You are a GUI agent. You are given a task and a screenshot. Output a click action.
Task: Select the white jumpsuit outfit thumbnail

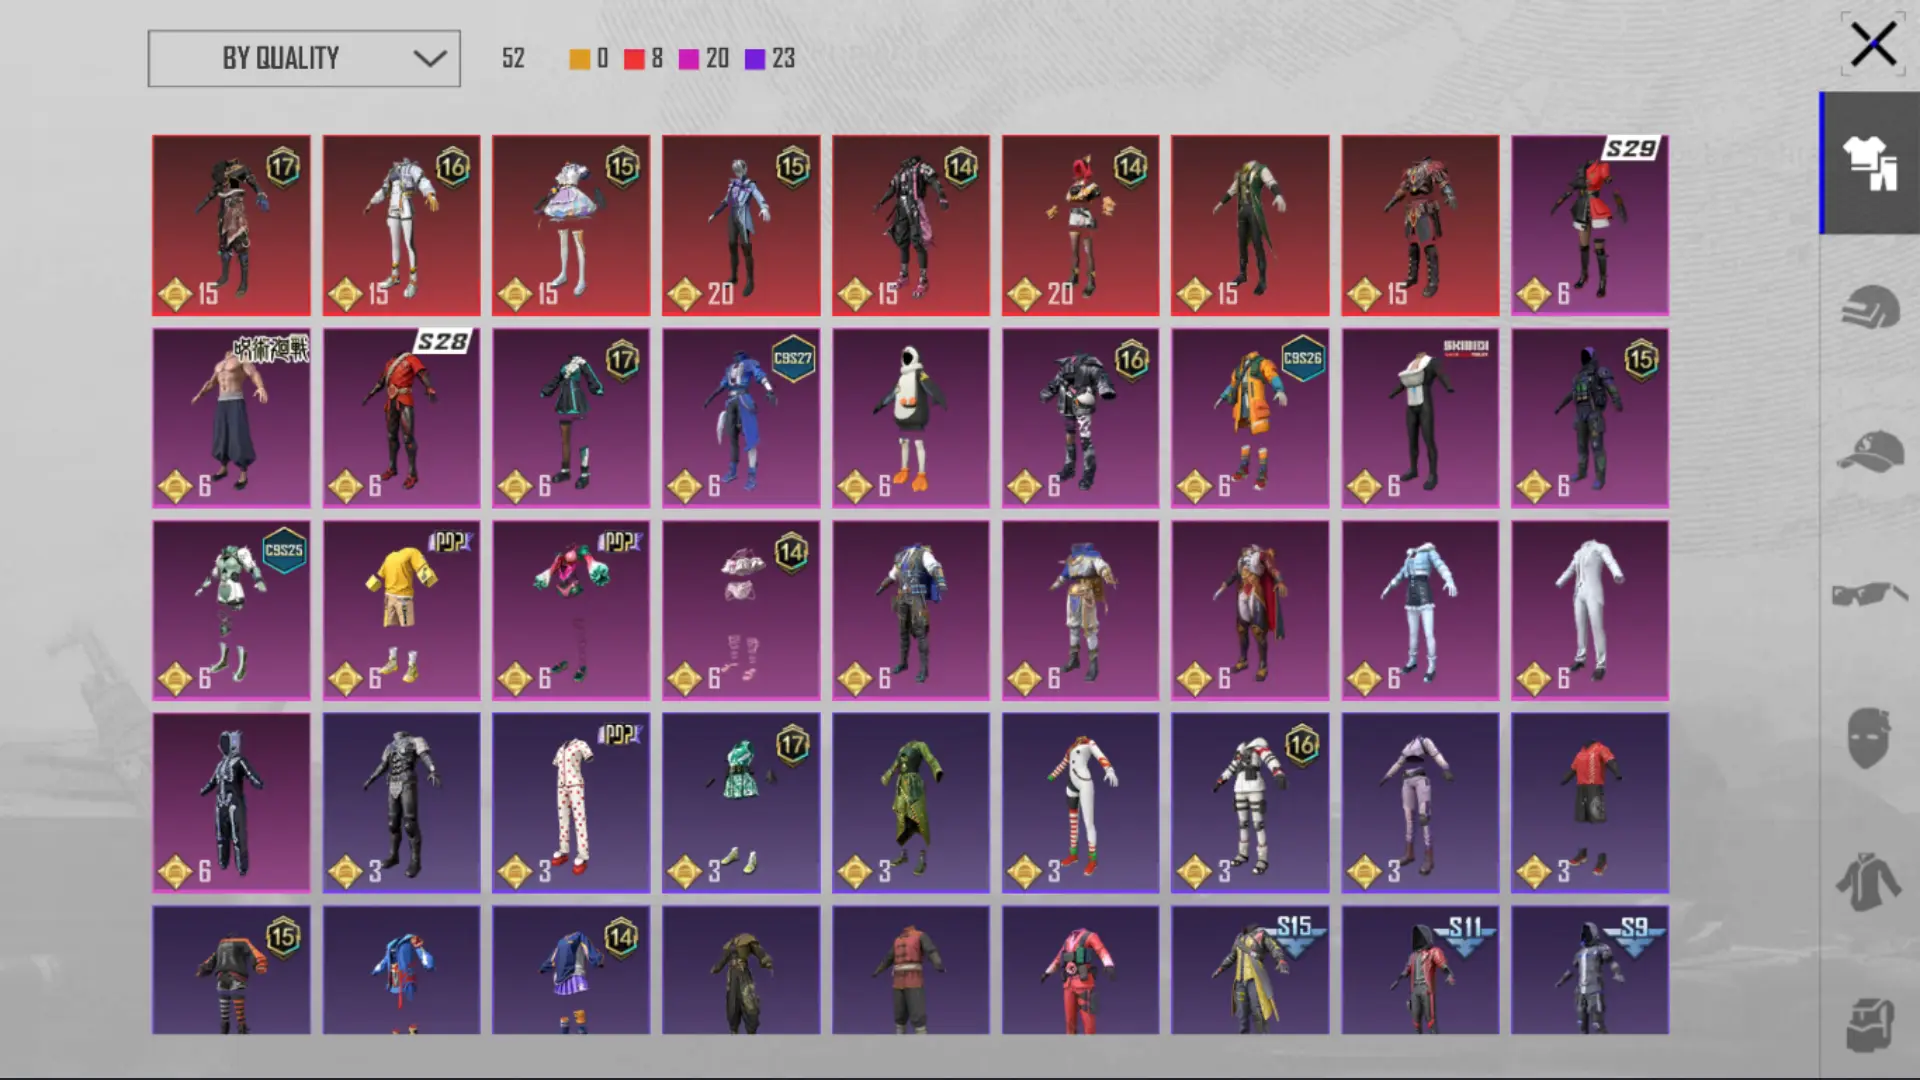coord(1589,610)
